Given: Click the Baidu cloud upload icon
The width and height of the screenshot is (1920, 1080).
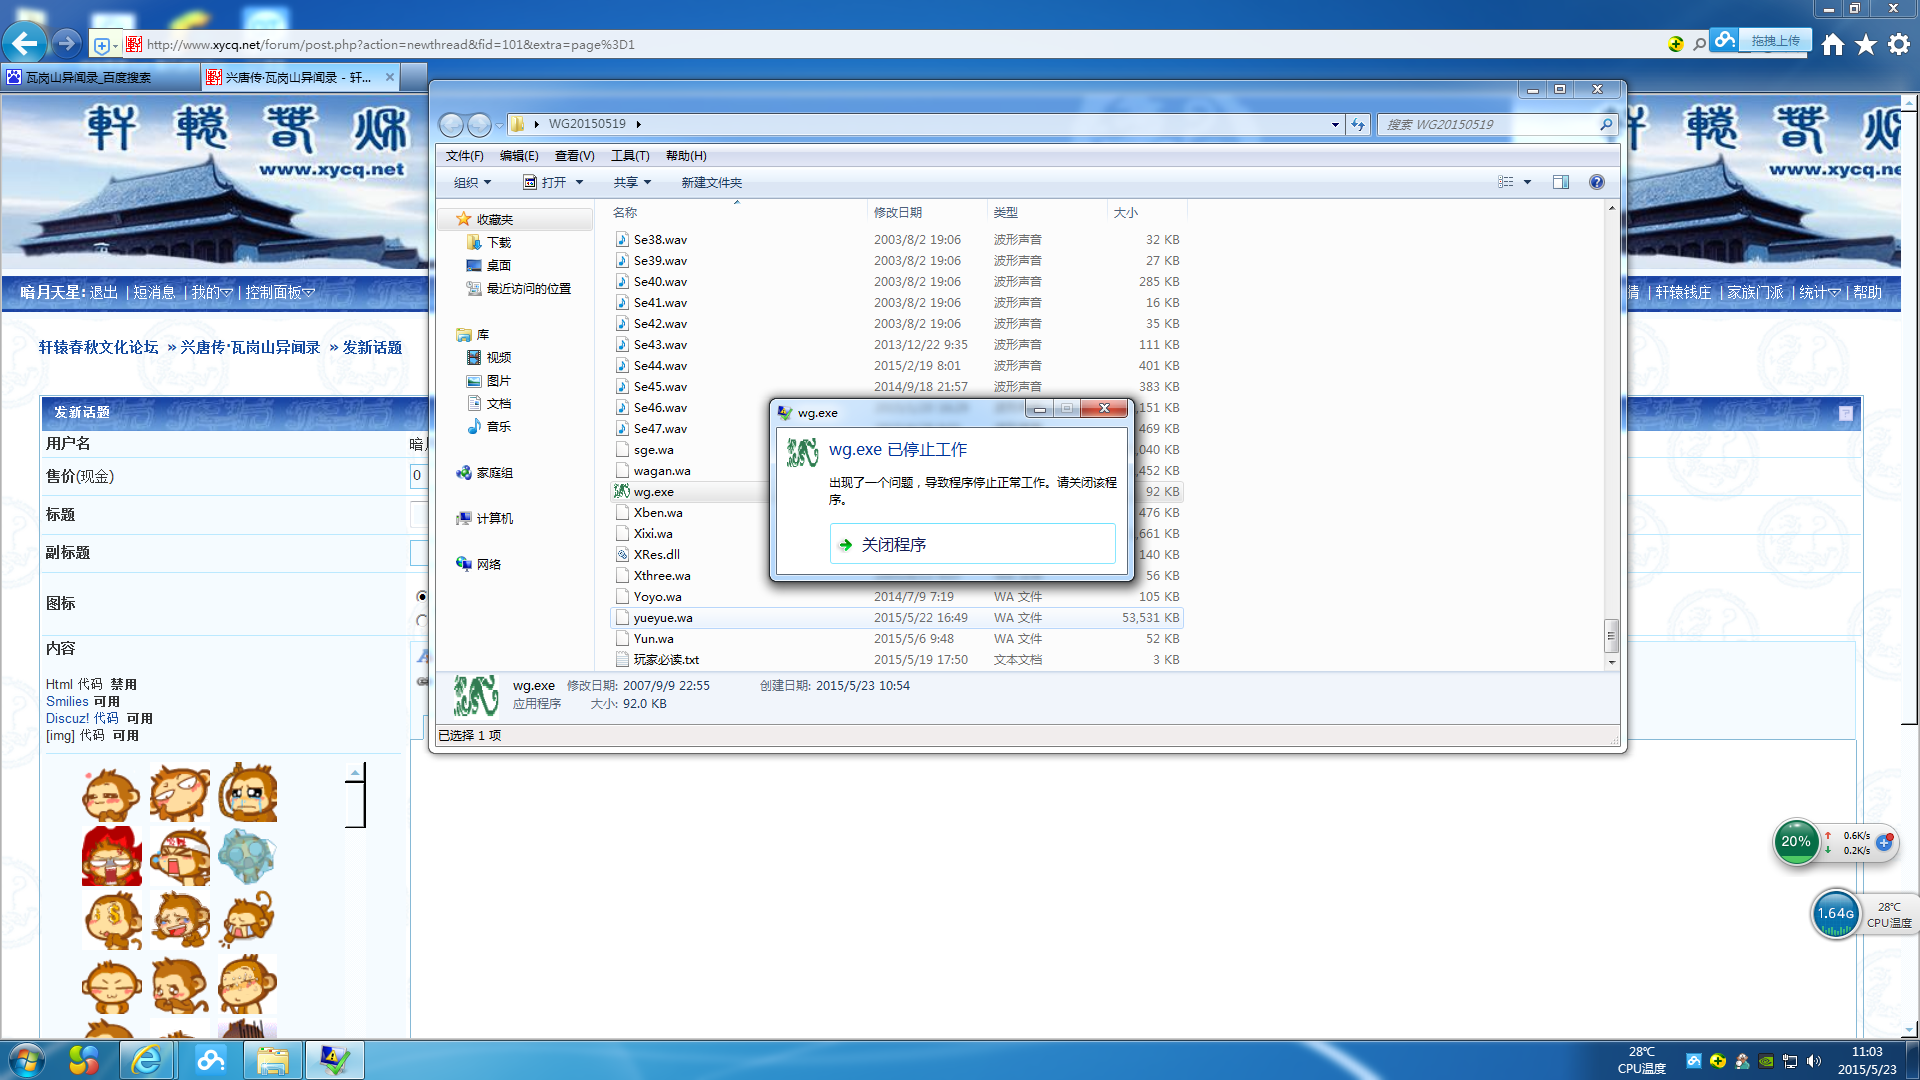Looking at the screenshot, I should pos(1724,41).
